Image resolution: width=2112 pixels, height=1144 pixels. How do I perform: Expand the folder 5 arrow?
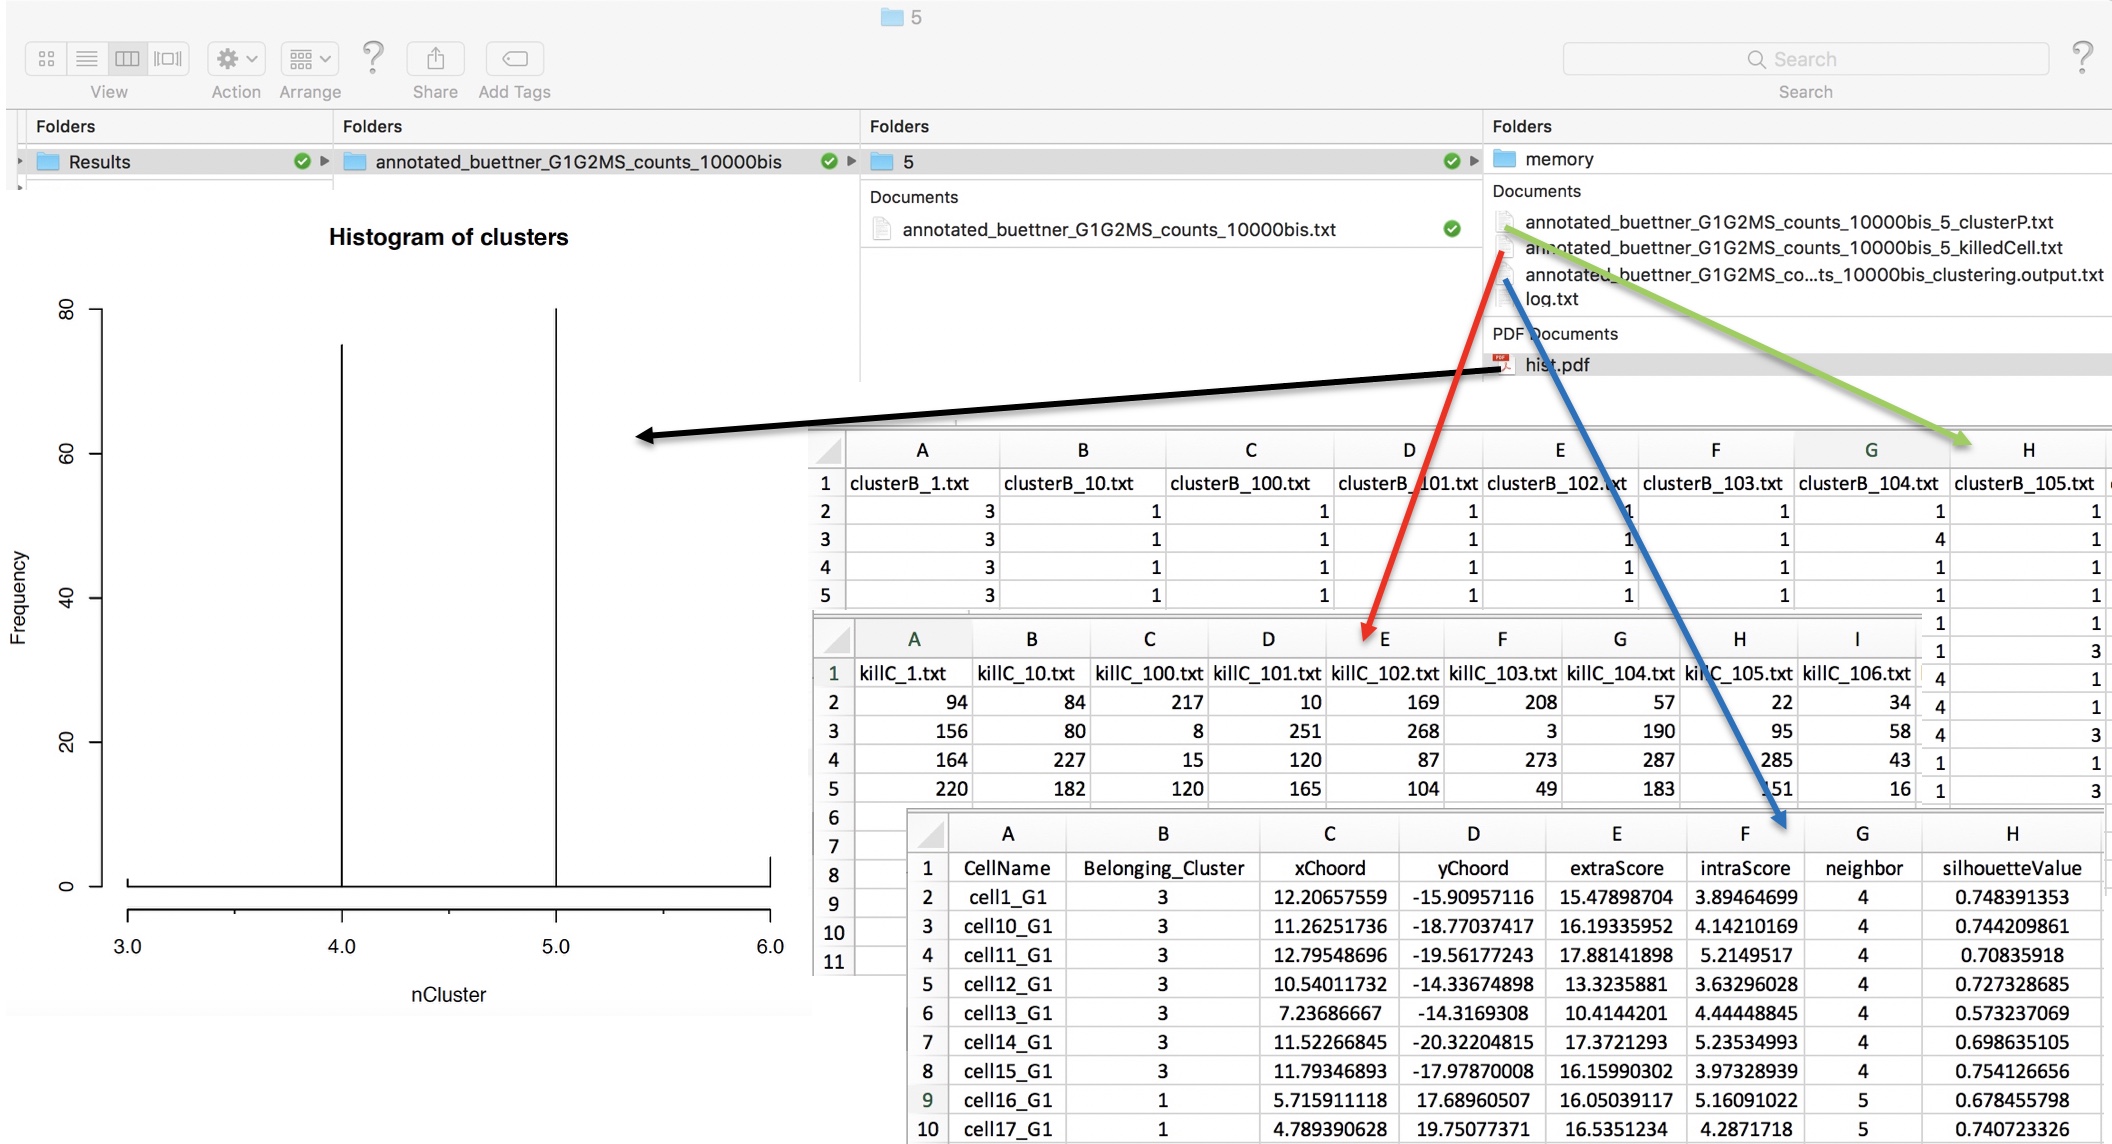1474,161
